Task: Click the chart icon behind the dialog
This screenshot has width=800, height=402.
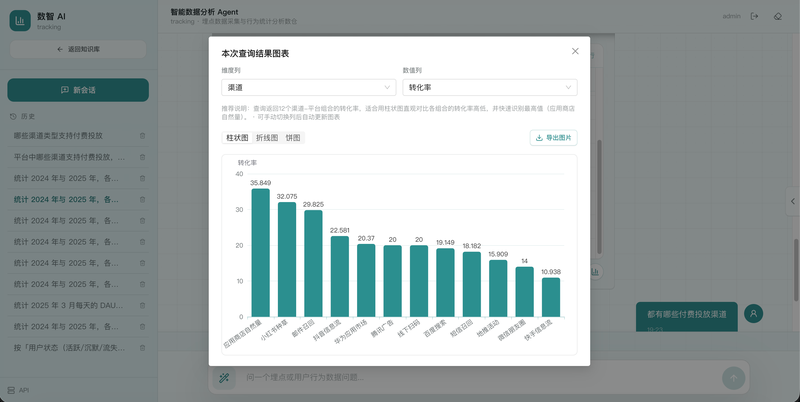Action: tap(595, 272)
